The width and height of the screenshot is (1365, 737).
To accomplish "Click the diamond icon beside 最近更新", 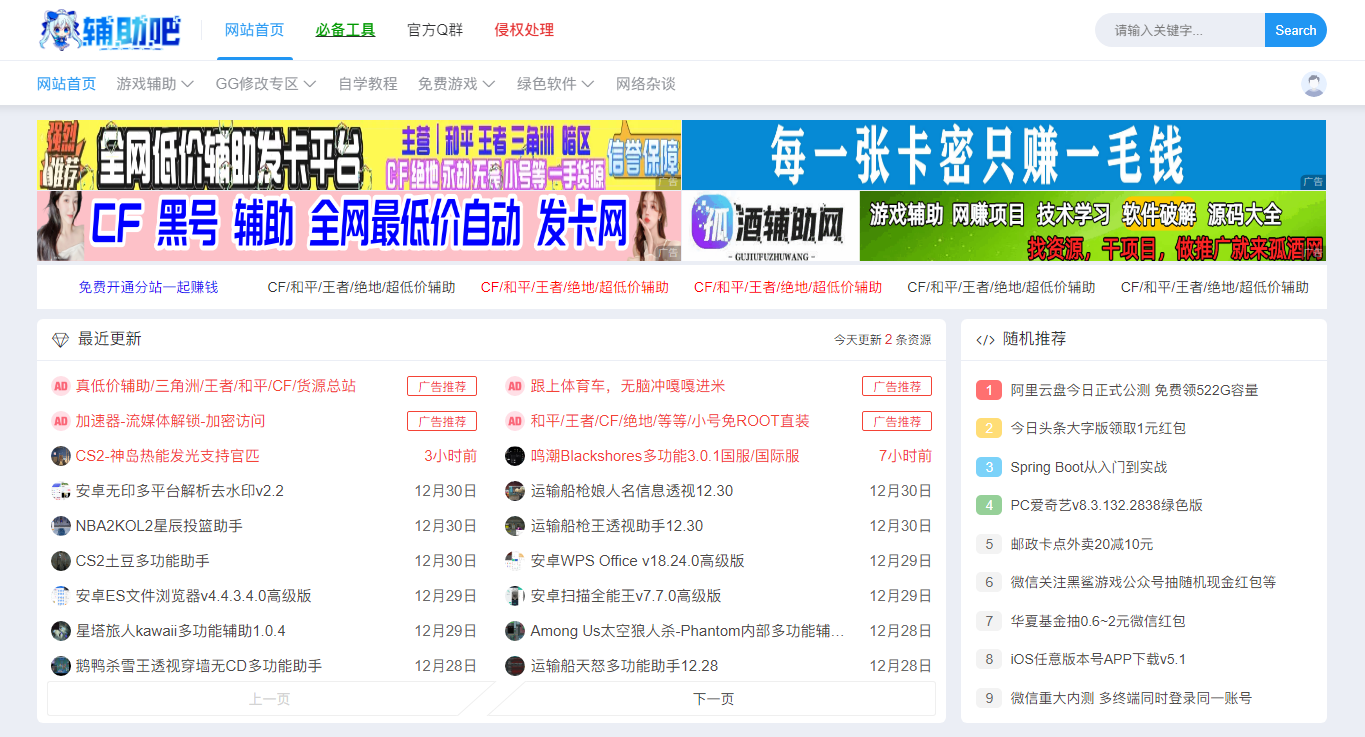I will tap(59, 339).
